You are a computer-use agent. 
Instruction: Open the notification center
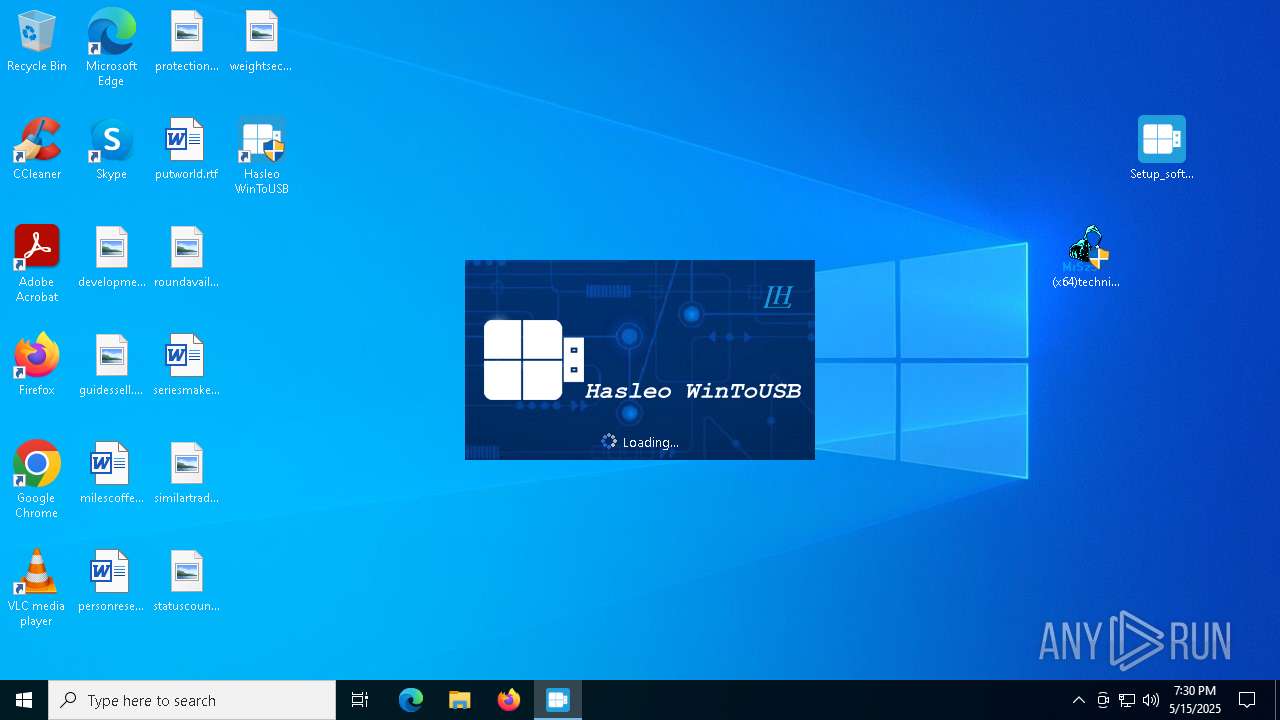point(1247,700)
